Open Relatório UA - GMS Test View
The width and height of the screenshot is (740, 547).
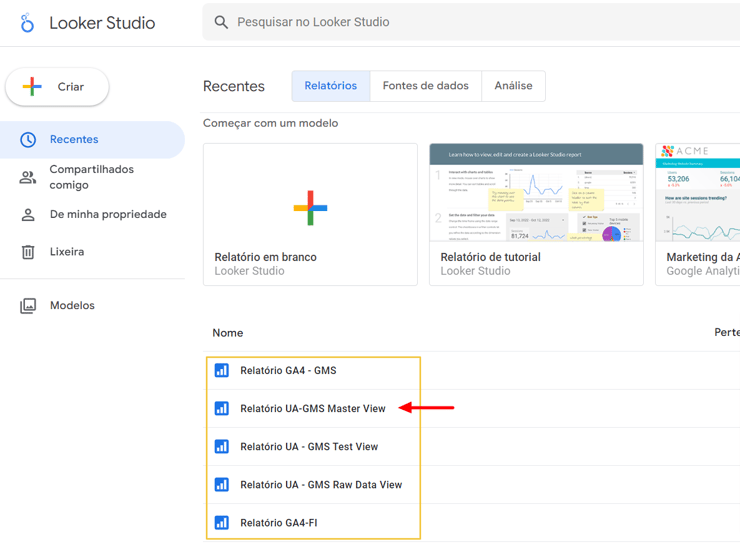click(309, 447)
